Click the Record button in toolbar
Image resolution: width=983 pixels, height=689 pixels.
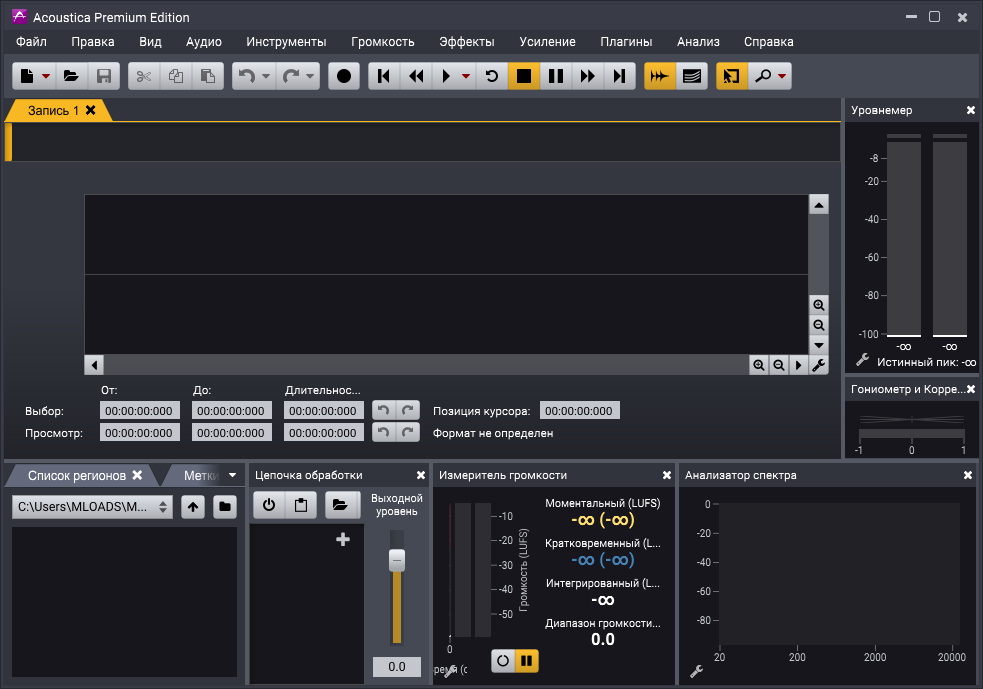coord(344,76)
